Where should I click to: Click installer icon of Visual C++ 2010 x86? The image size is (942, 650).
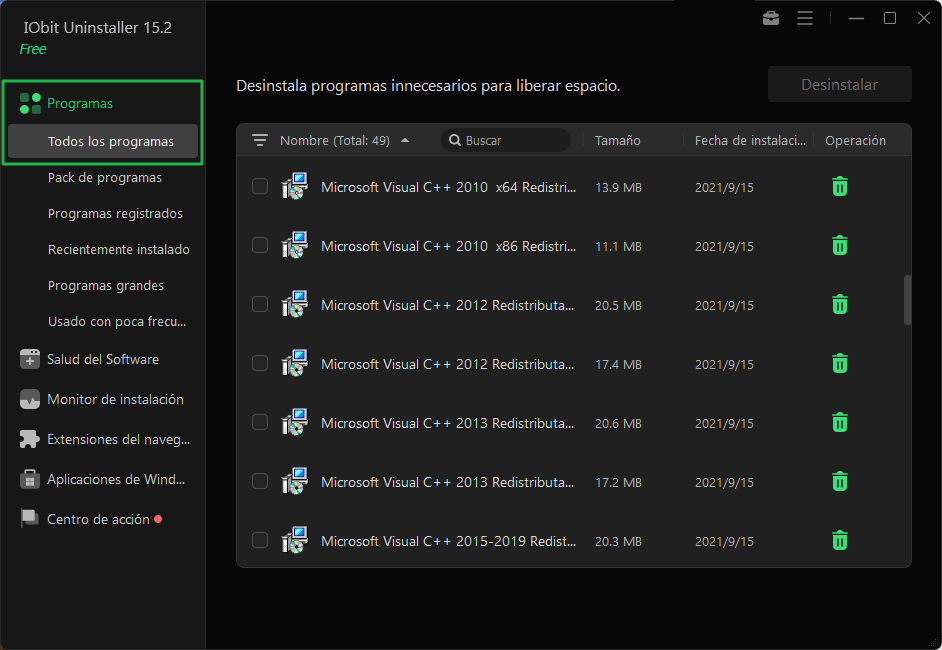(294, 245)
